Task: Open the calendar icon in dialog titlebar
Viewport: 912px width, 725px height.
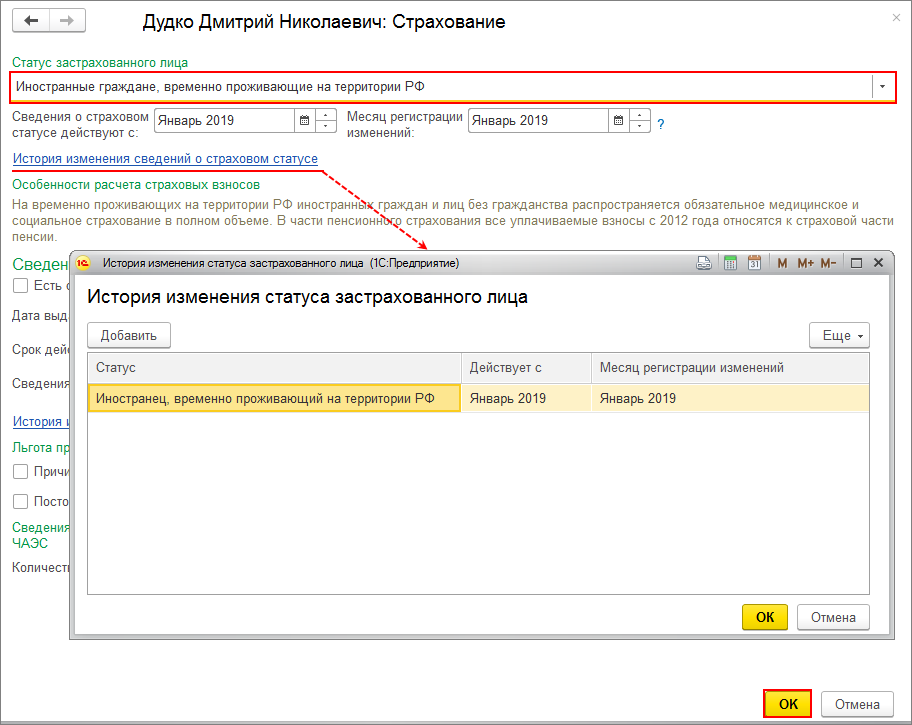Action: [755, 263]
